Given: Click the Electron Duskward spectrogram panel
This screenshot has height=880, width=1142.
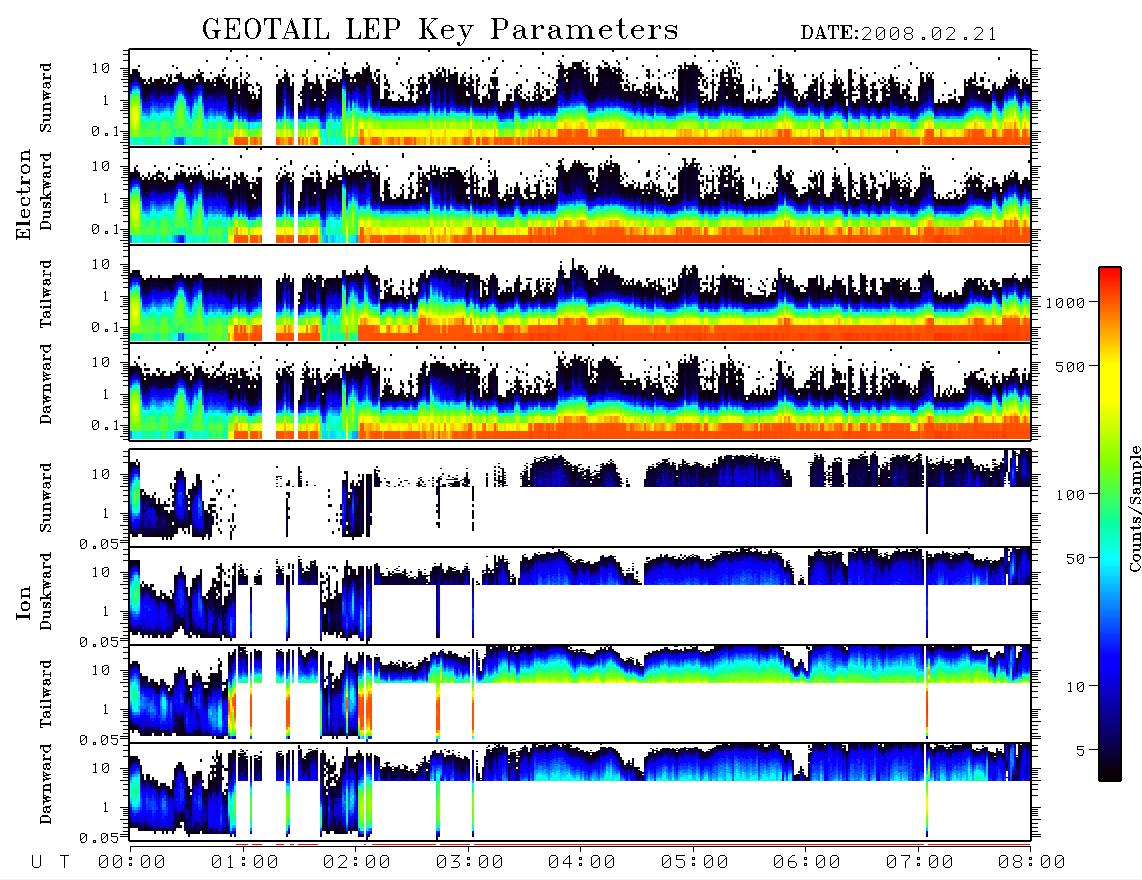Looking at the screenshot, I should (580, 195).
